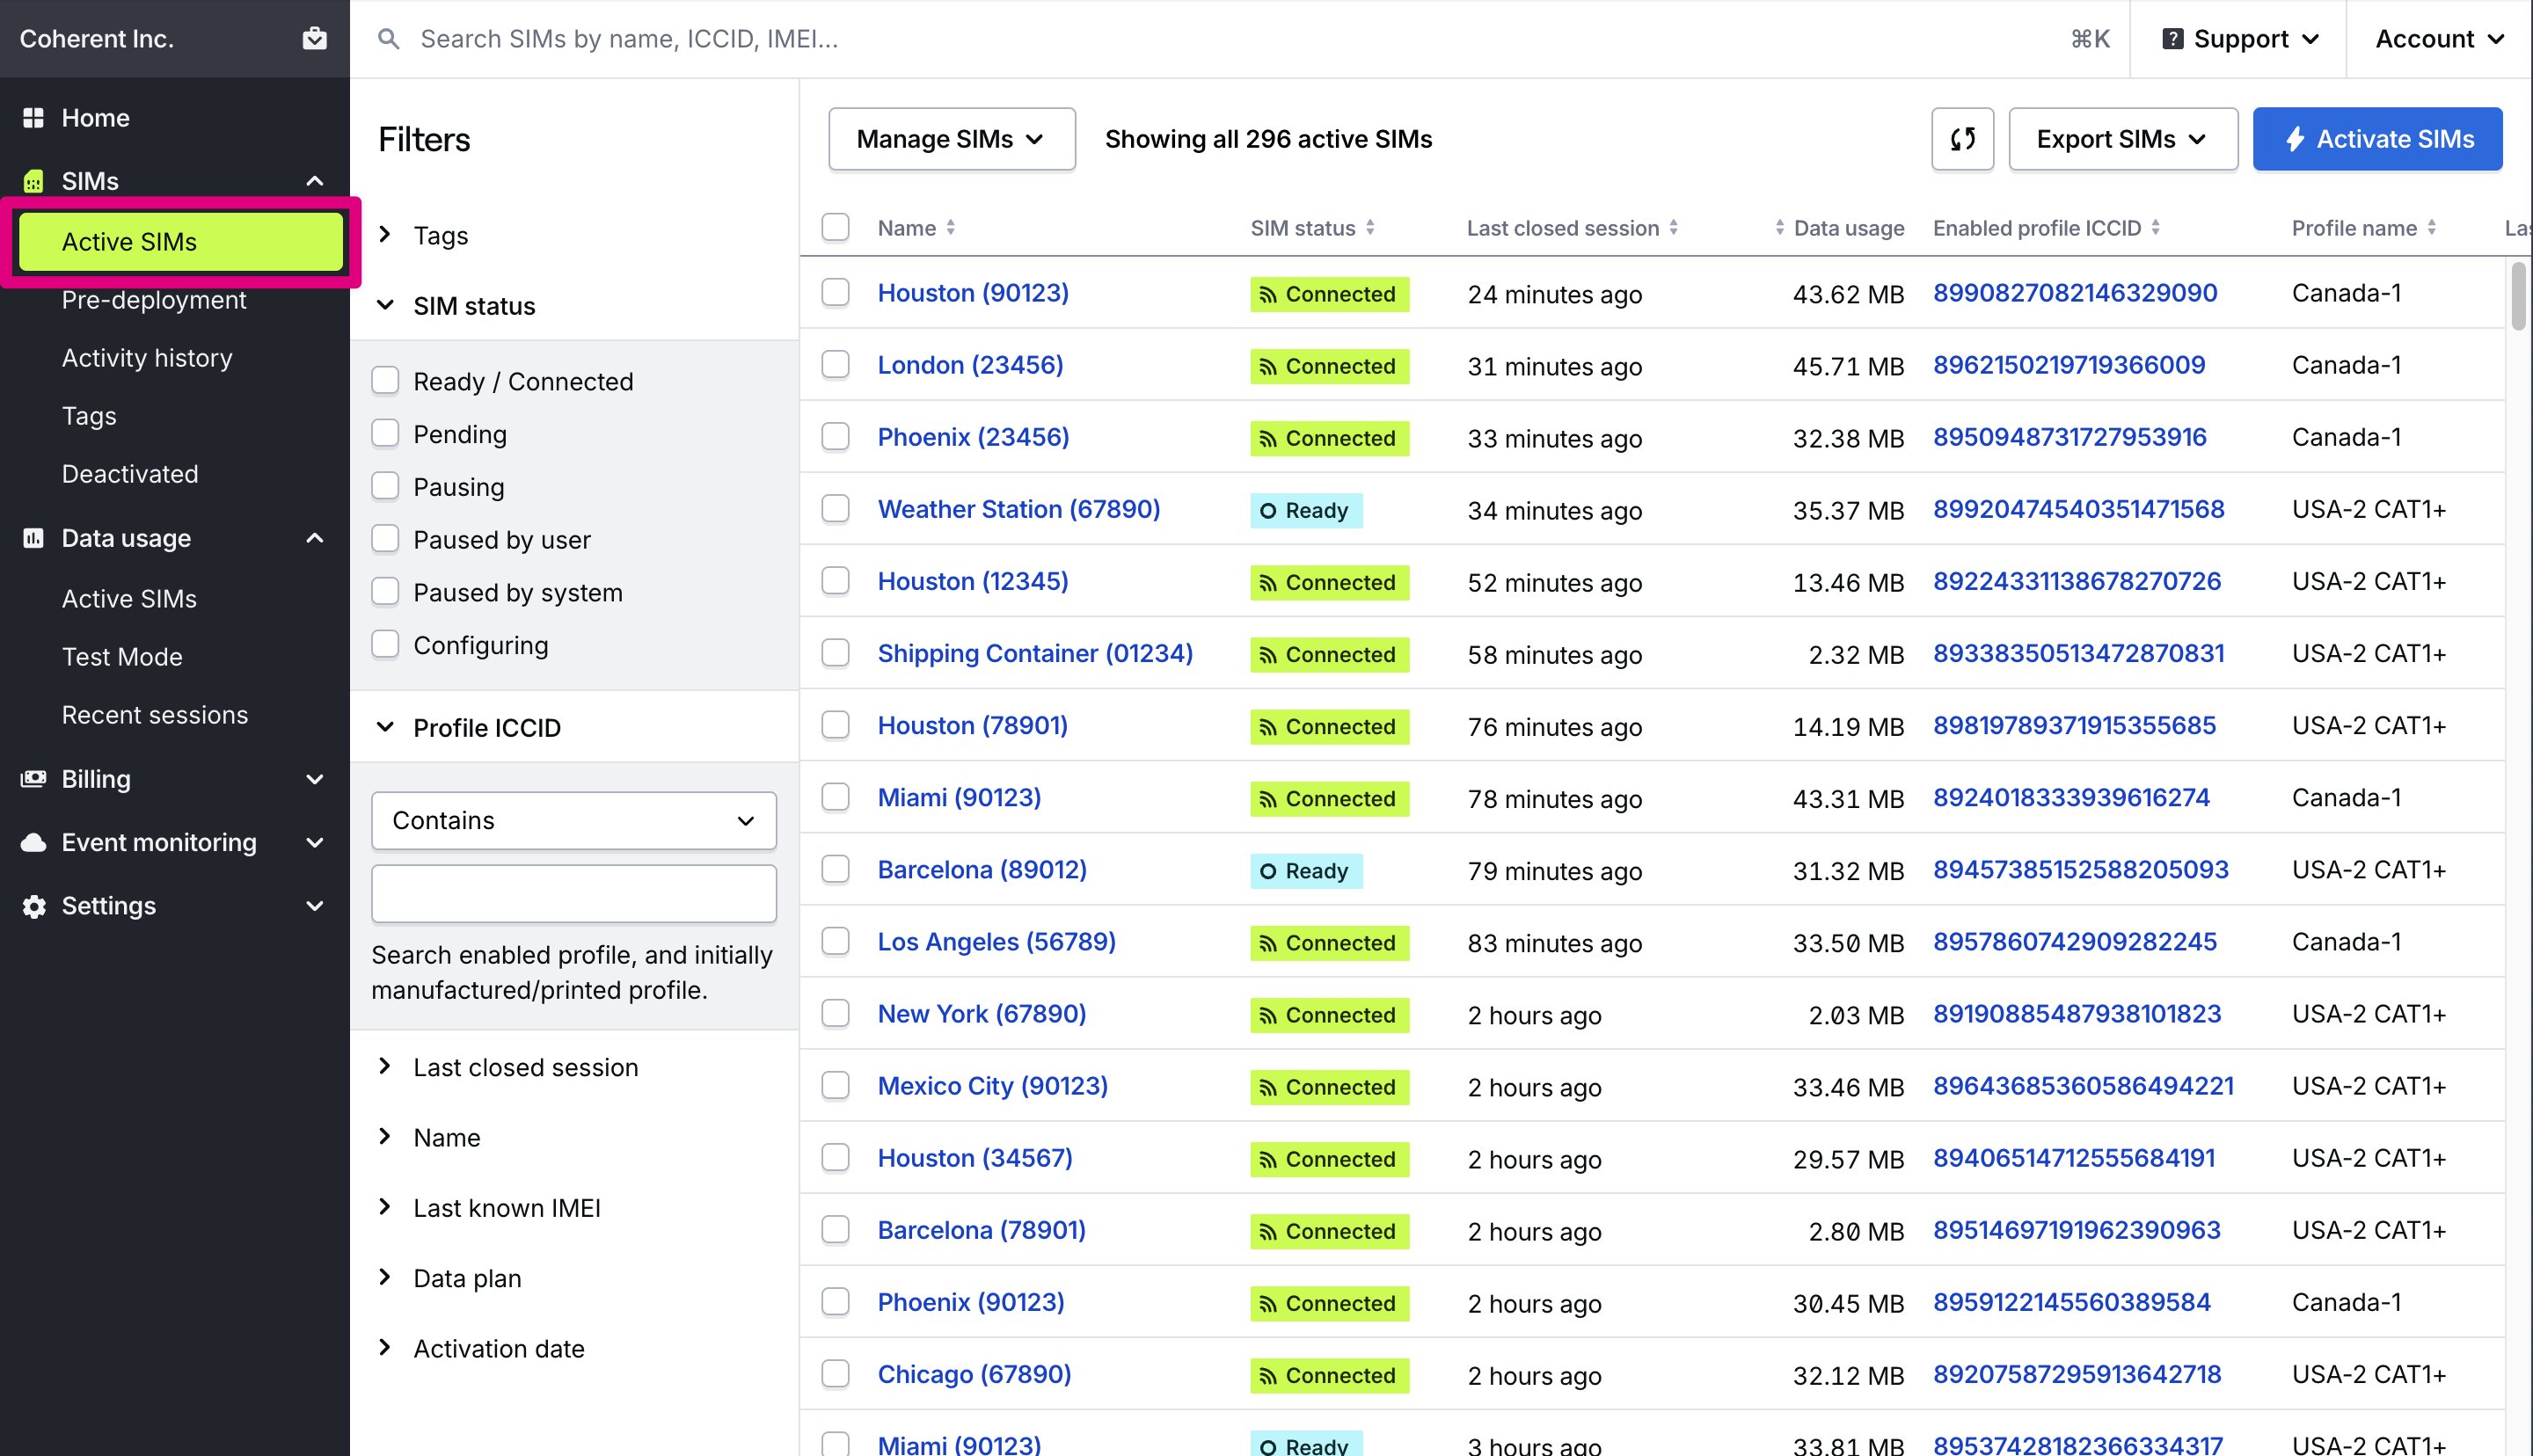Sort by Last closed session arrows
The image size is (2533, 1456).
coord(1673,228)
